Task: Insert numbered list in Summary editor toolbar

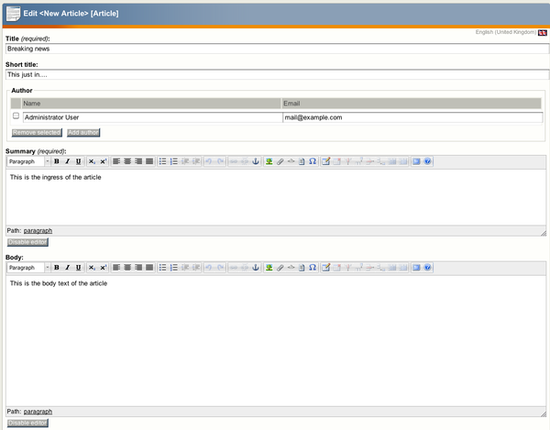Action: (x=174, y=161)
